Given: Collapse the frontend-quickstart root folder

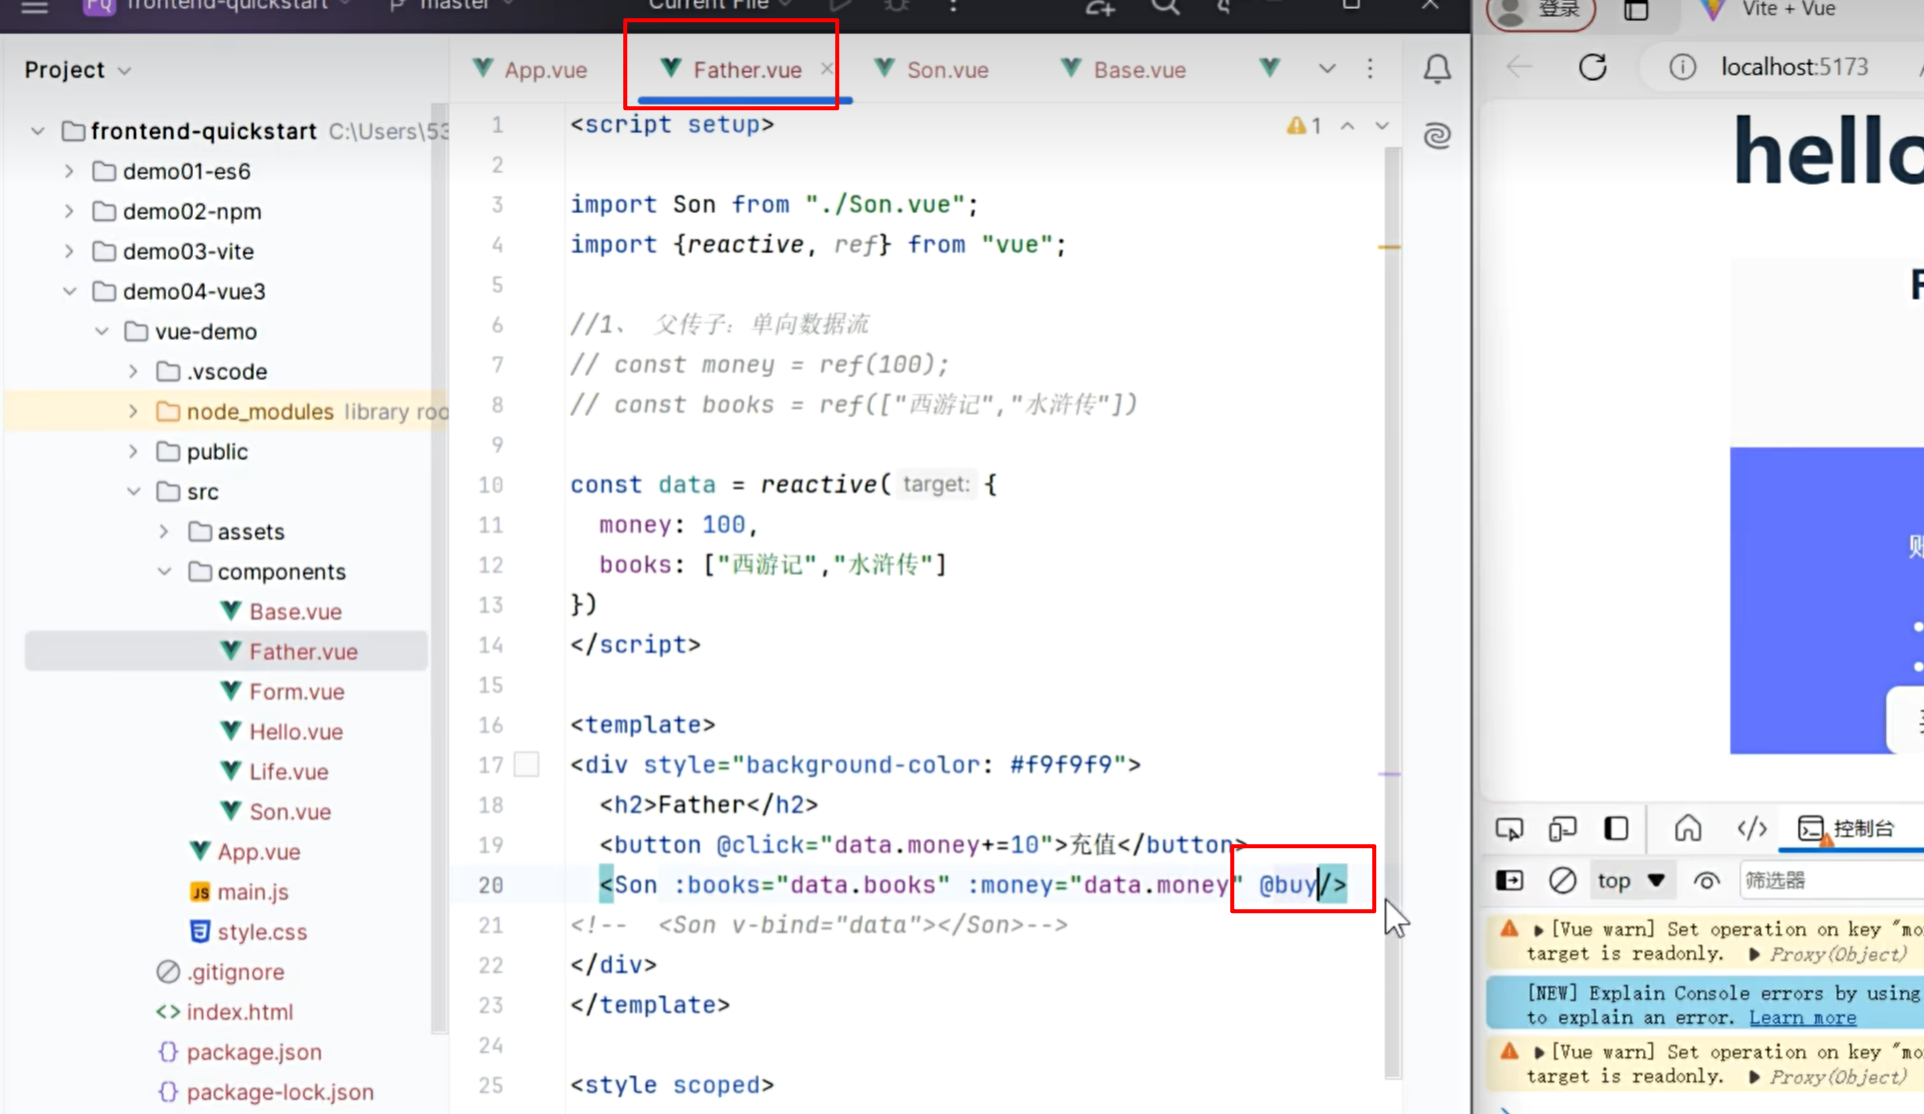Looking at the screenshot, I should click(38, 131).
